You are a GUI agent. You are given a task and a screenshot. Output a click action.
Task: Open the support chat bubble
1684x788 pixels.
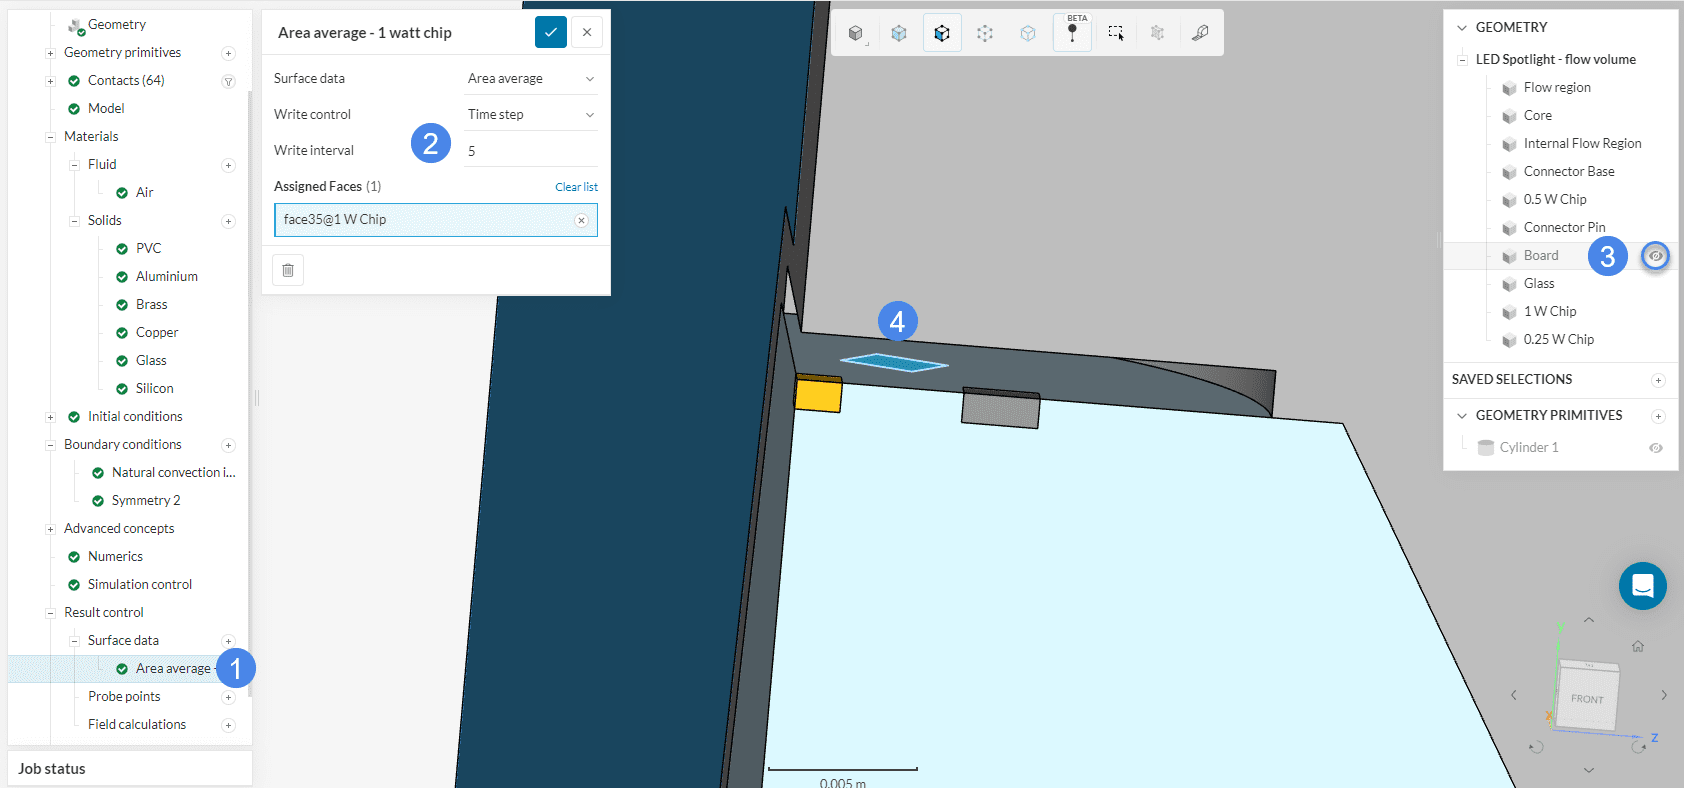(x=1642, y=586)
